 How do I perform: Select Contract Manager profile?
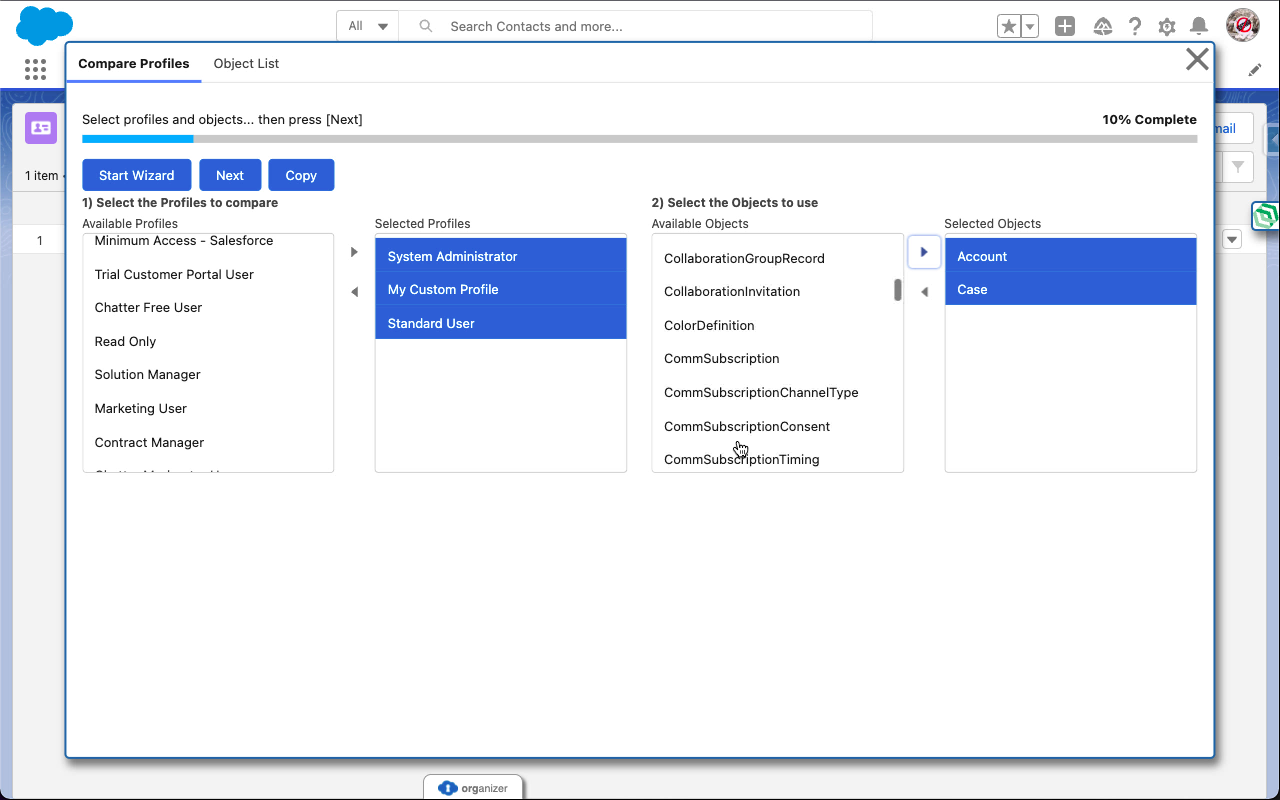coord(208,442)
